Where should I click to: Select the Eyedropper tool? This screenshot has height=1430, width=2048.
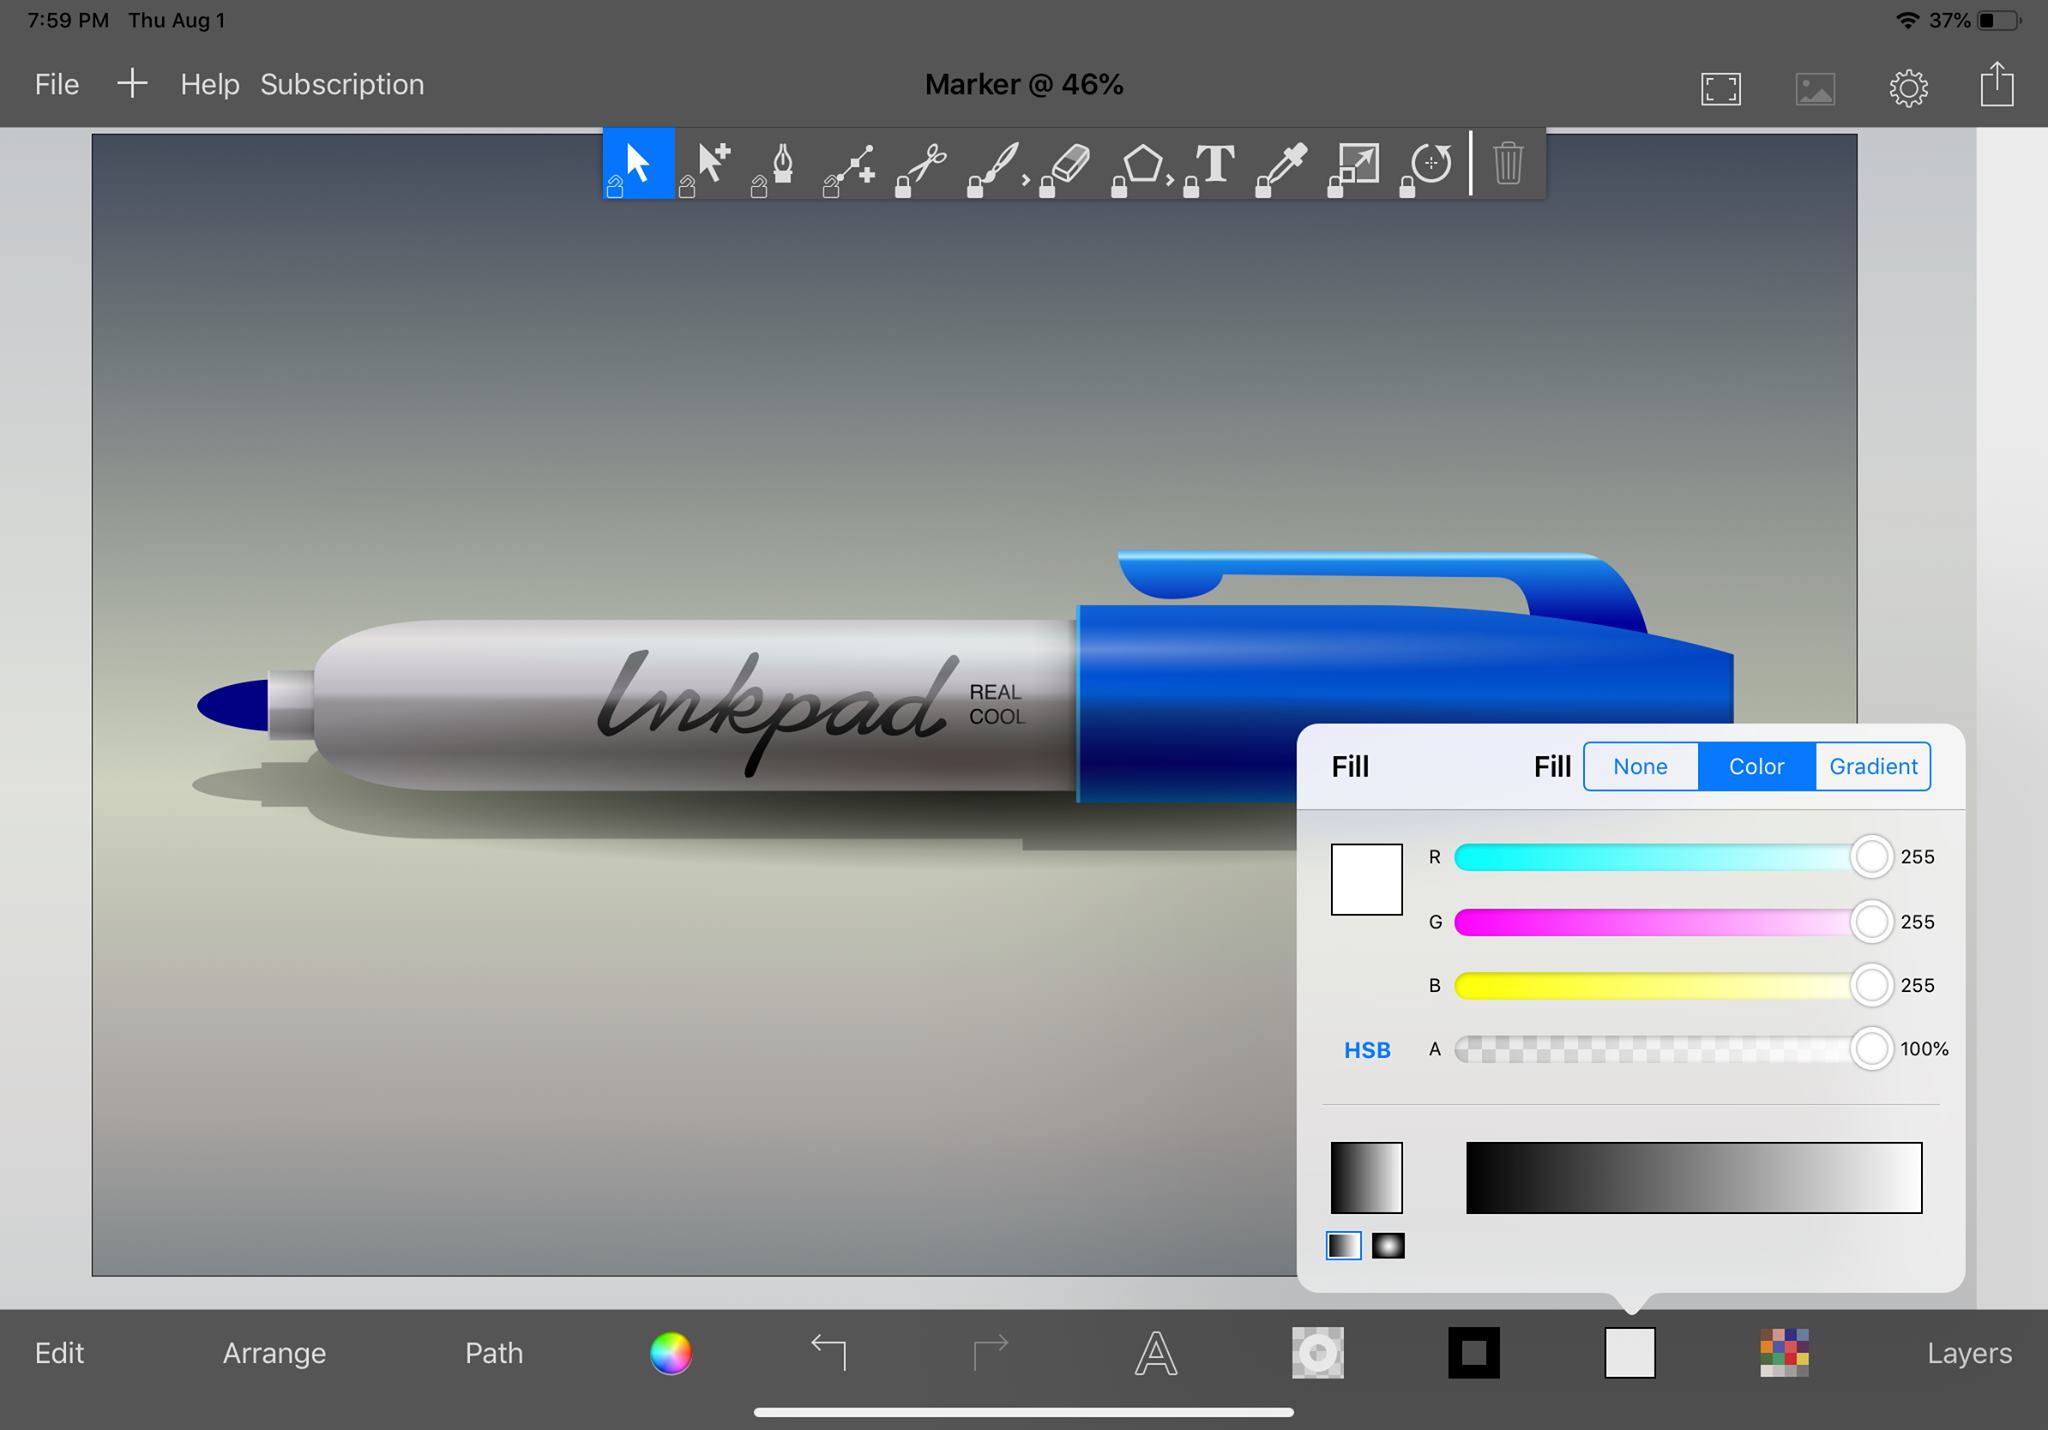(1286, 164)
